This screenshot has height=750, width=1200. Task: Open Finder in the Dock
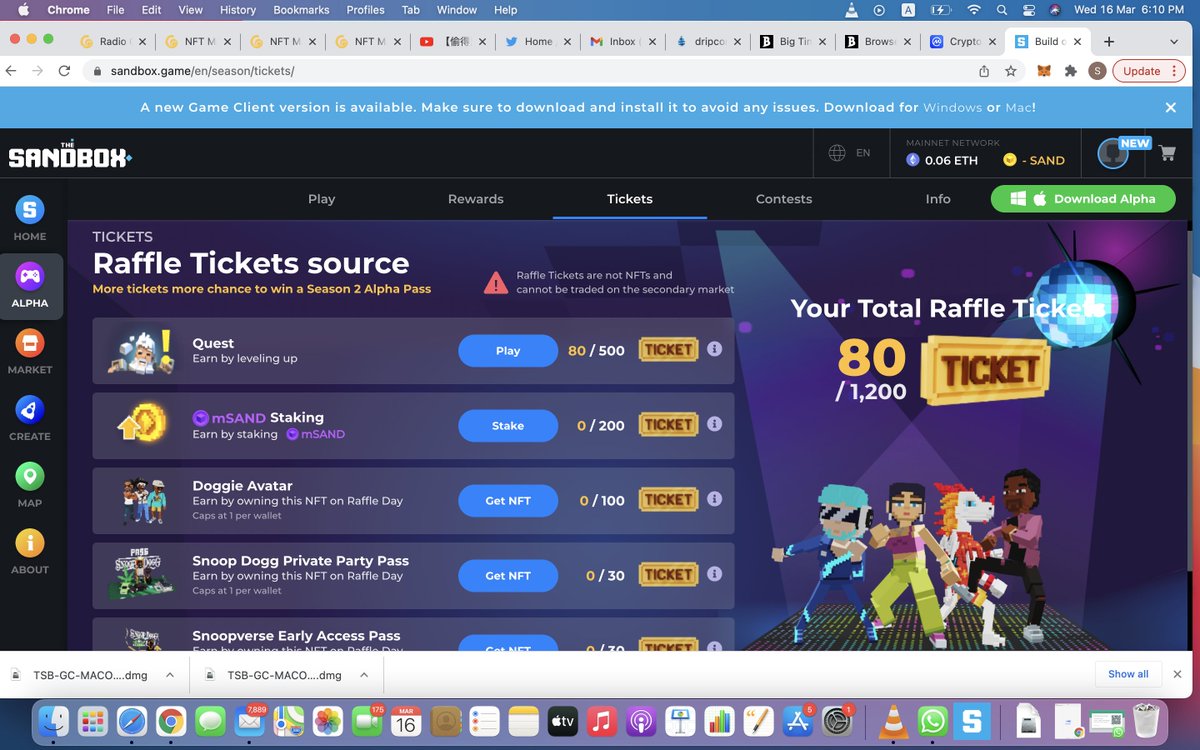point(52,720)
